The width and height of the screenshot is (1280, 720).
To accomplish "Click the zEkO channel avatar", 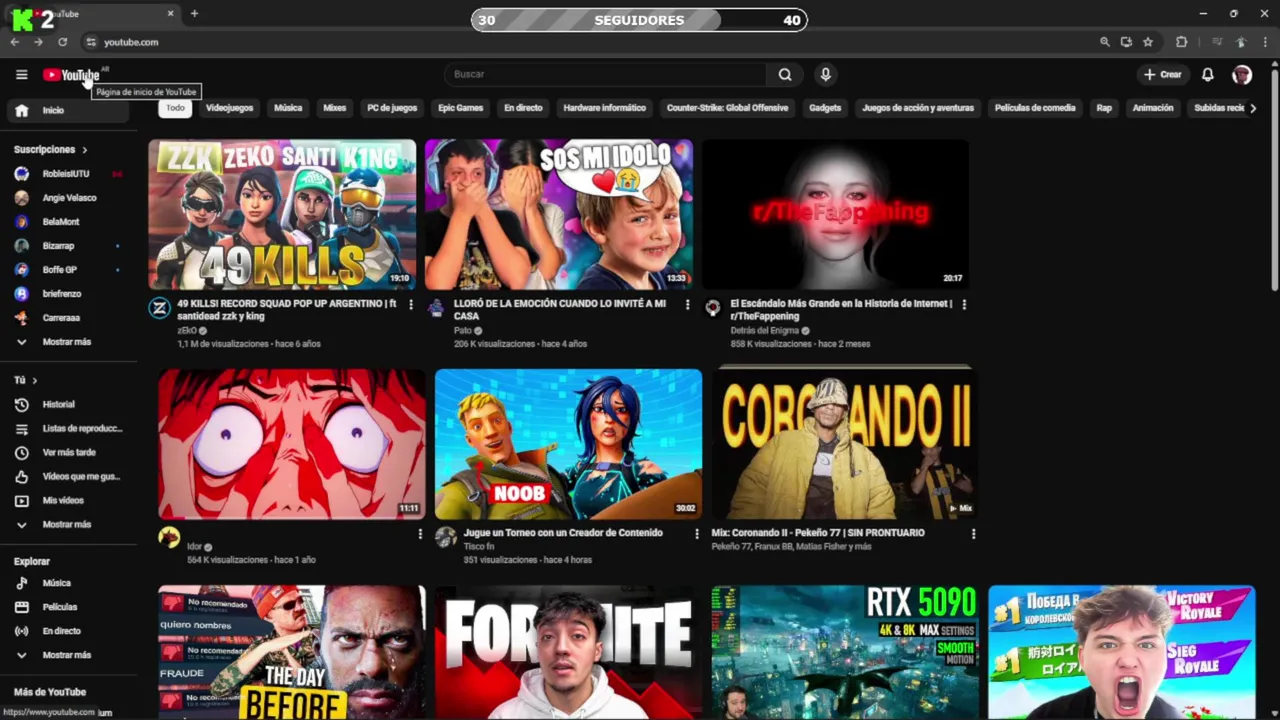I will pyautogui.click(x=160, y=308).
